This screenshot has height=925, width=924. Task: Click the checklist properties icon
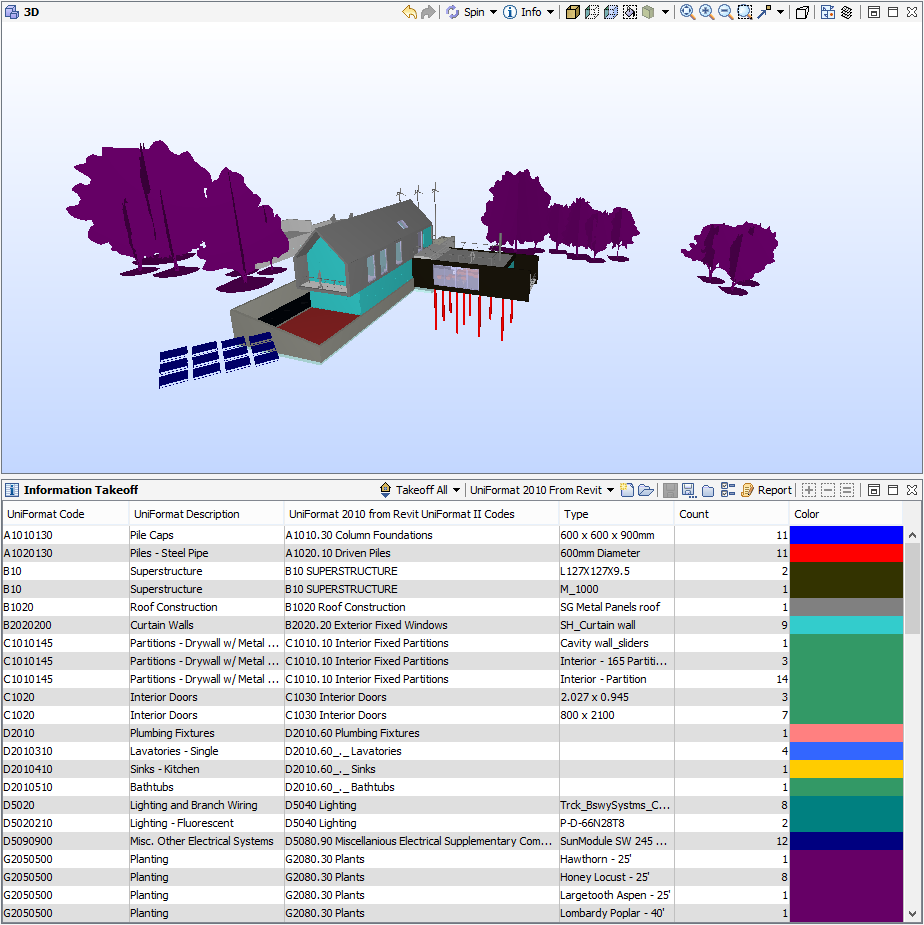728,490
